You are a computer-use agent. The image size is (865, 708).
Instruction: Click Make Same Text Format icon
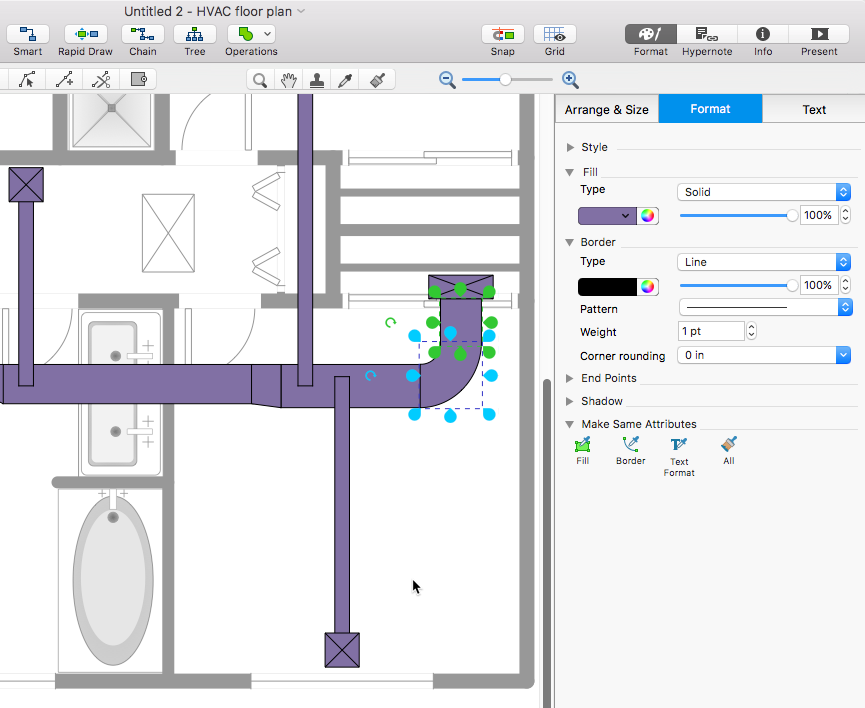pyautogui.click(x=679, y=445)
